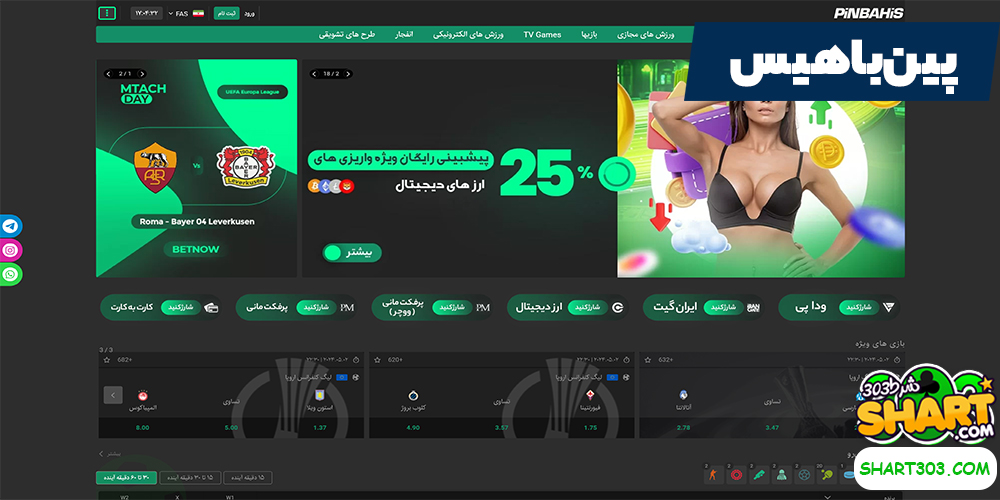Click شارژ کنید for ایران گیت
This screenshot has height=500, width=1000.
pos(723,307)
